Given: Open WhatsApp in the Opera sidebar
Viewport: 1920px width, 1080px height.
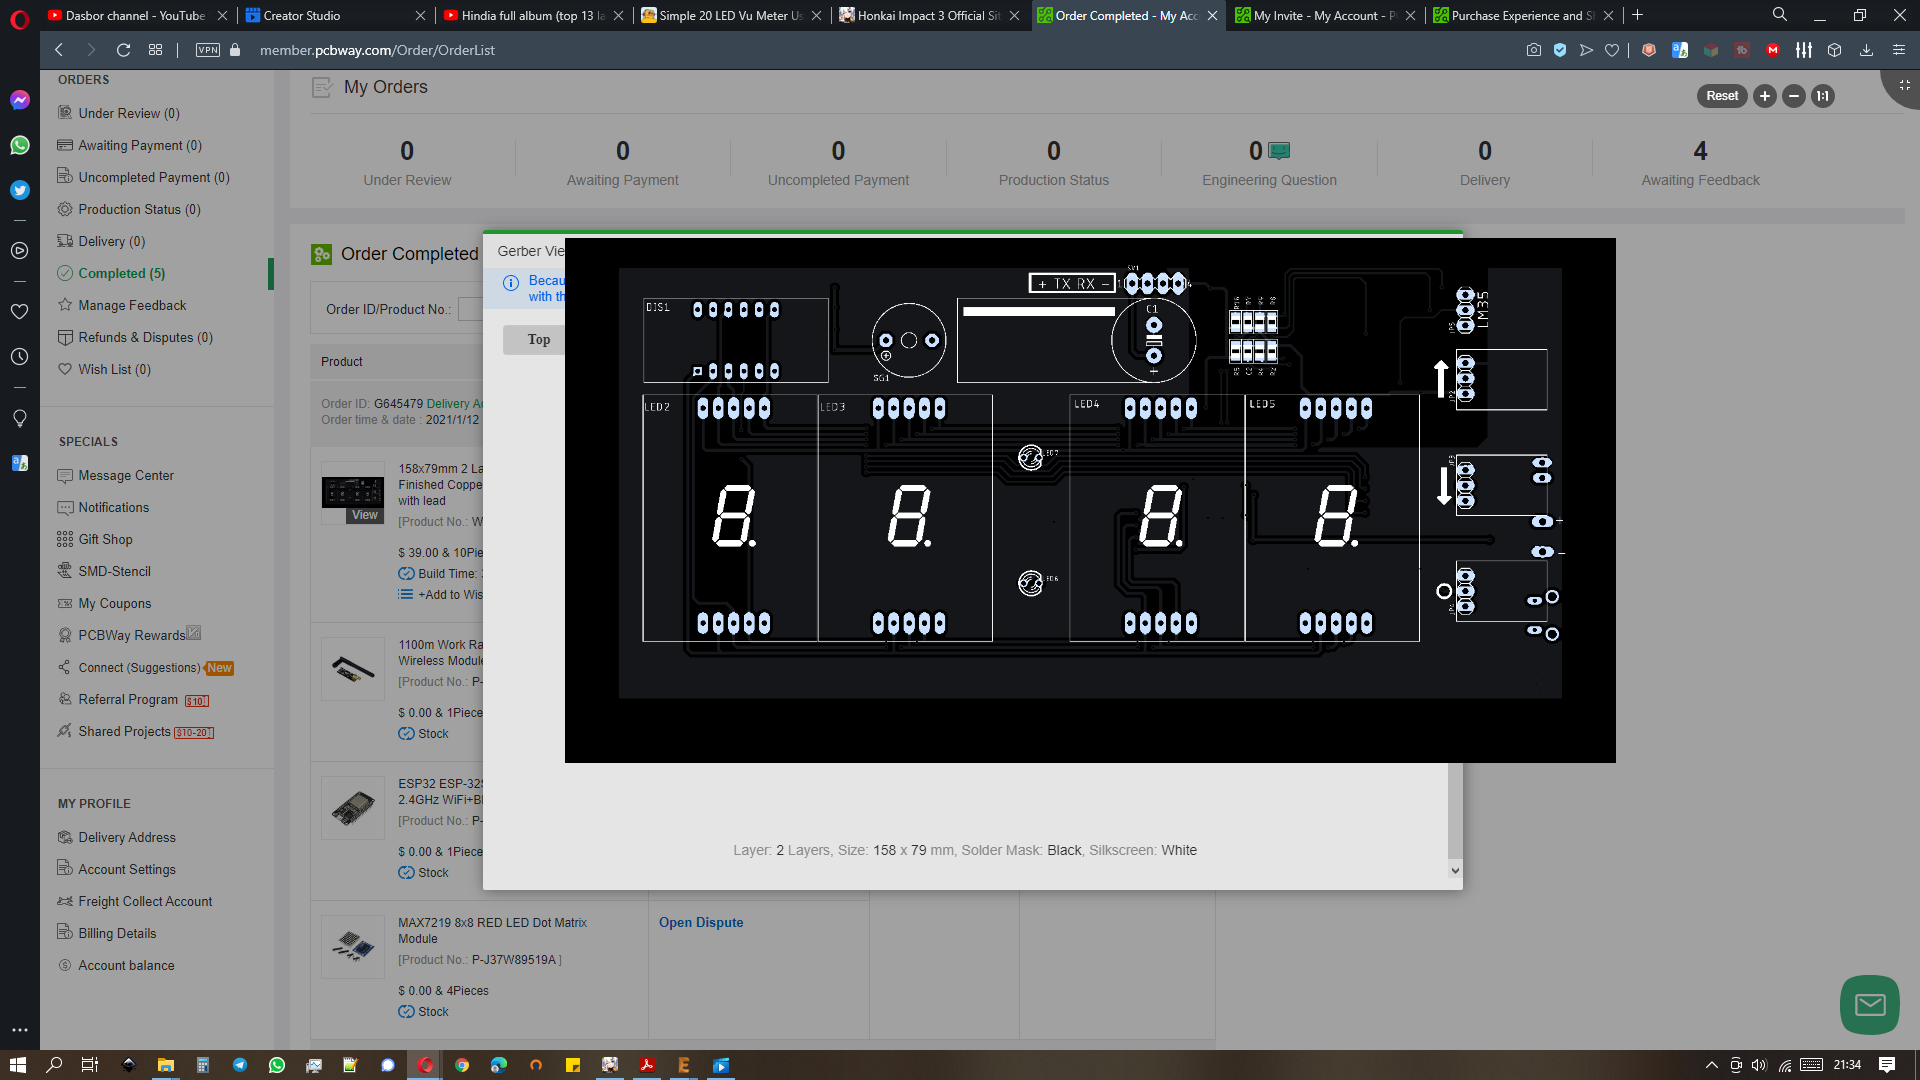Looking at the screenshot, I should (x=20, y=145).
